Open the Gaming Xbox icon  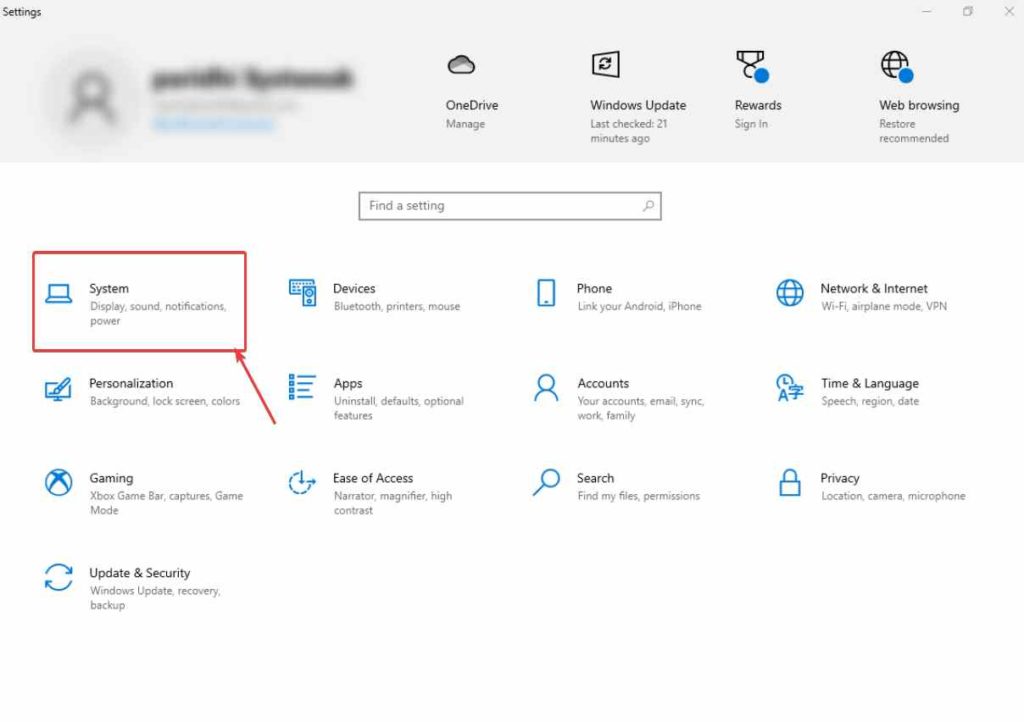click(x=59, y=483)
